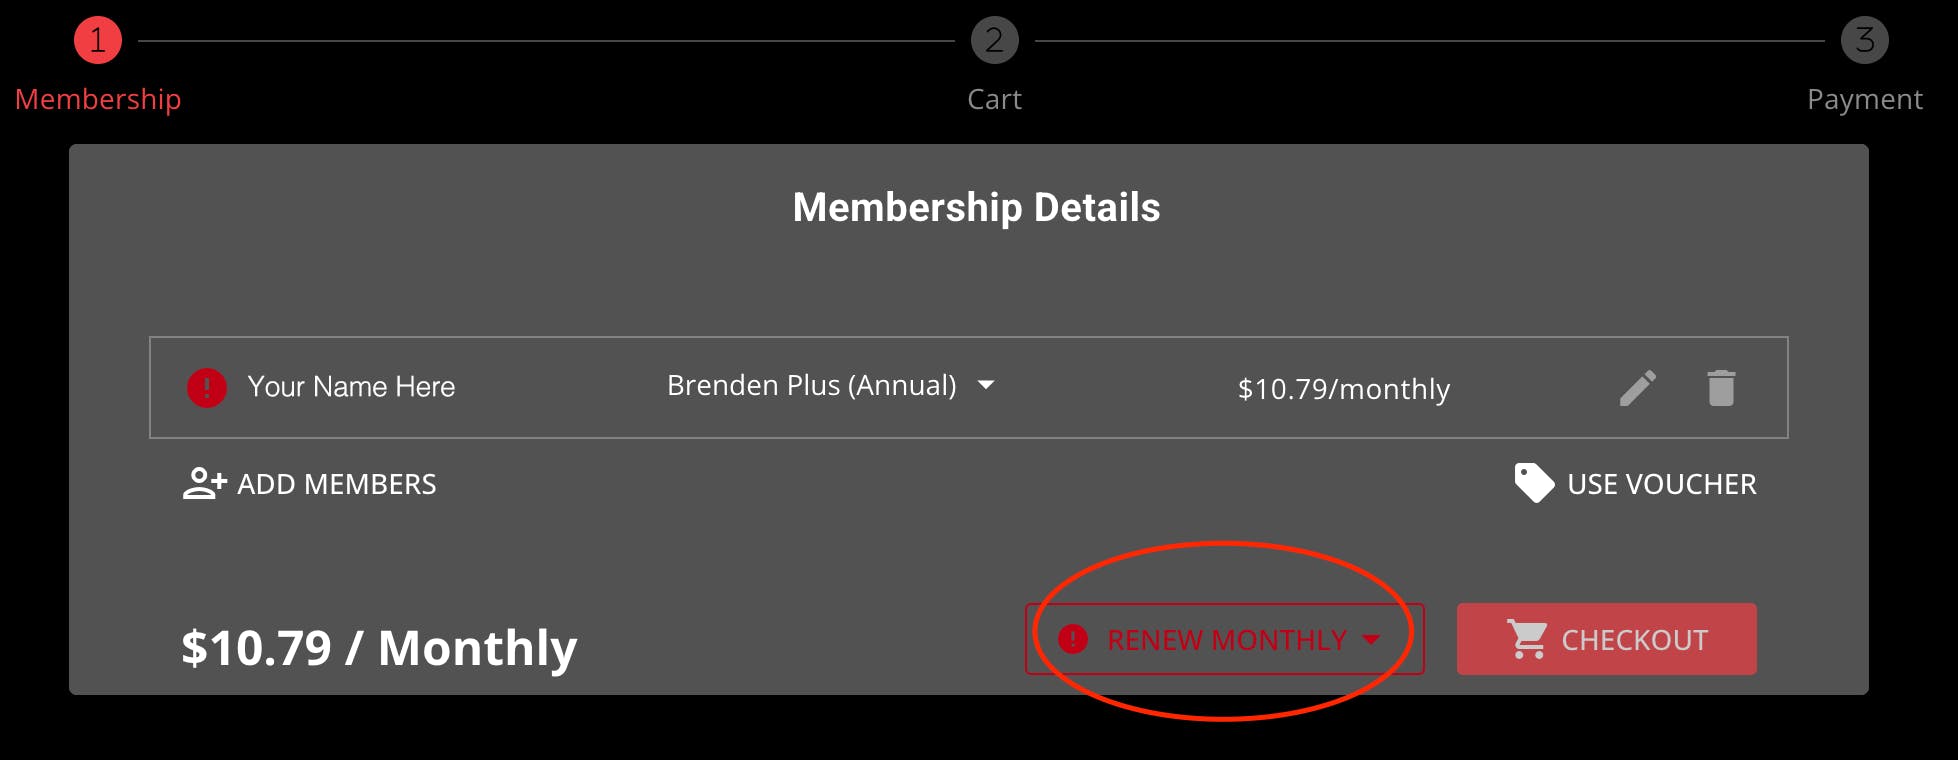The height and width of the screenshot is (760, 1958).
Task: Click the arrow next to Brenden Plus (Annual)
Action: click(986, 385)
